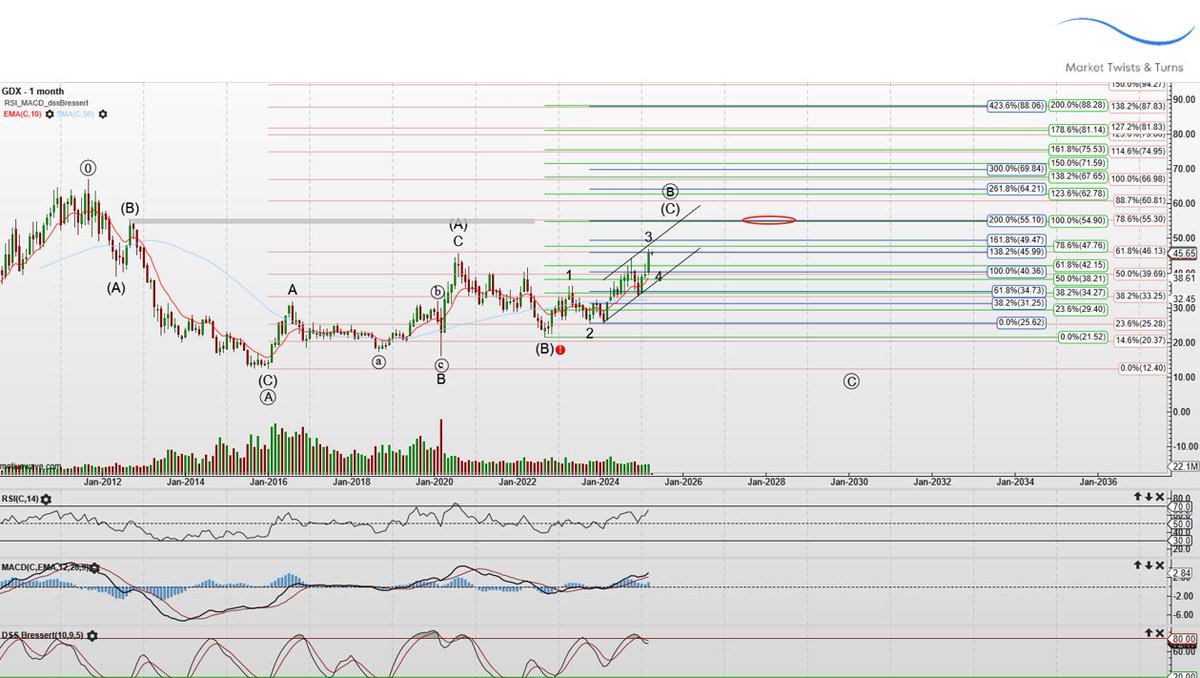
Task: Open settings gear next to SMA(C,50)
Action: (102, 114)
